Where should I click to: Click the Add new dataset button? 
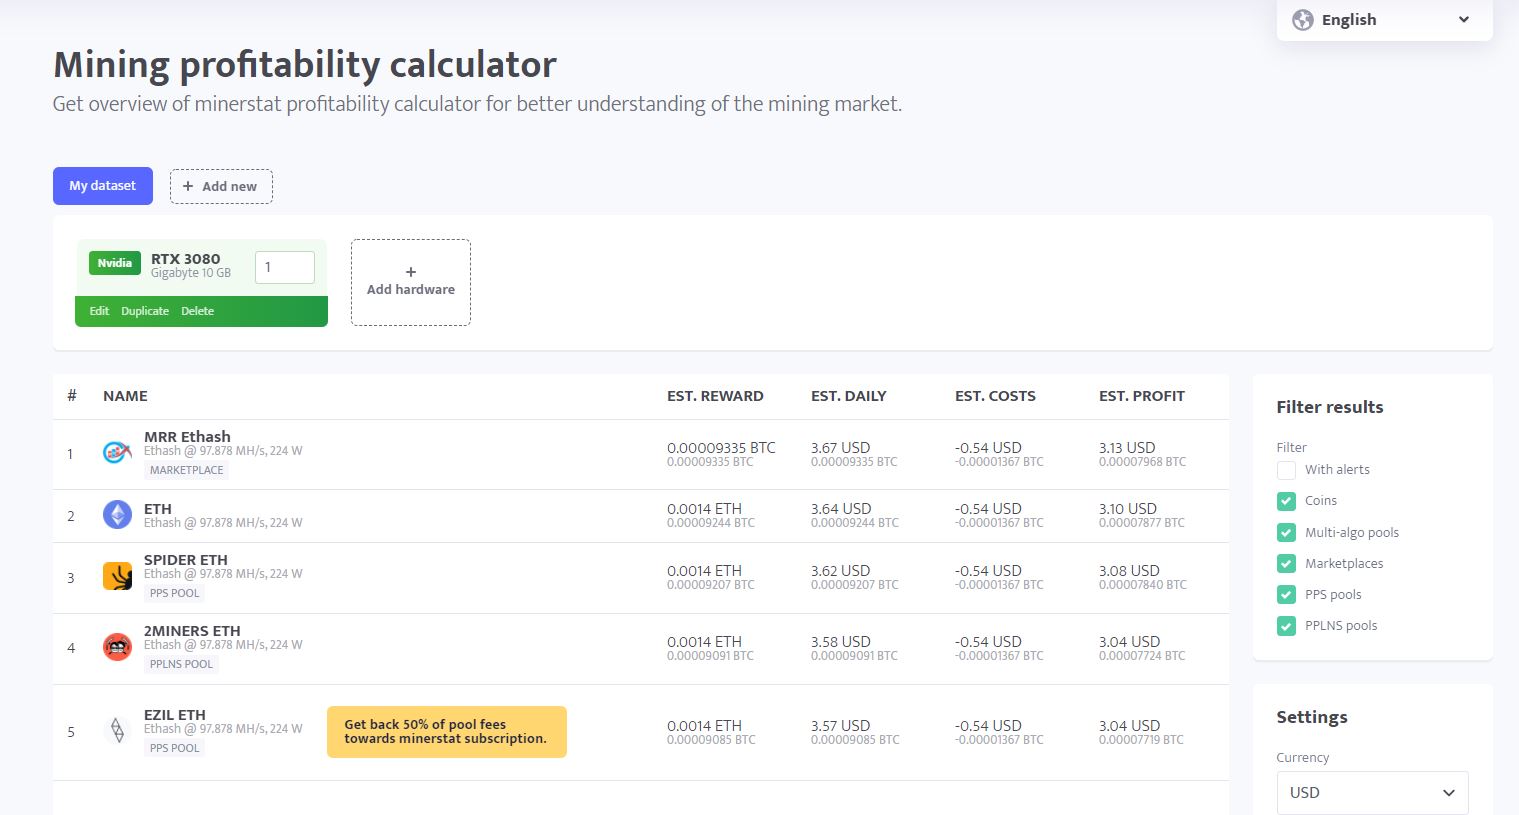pos(221,186)
